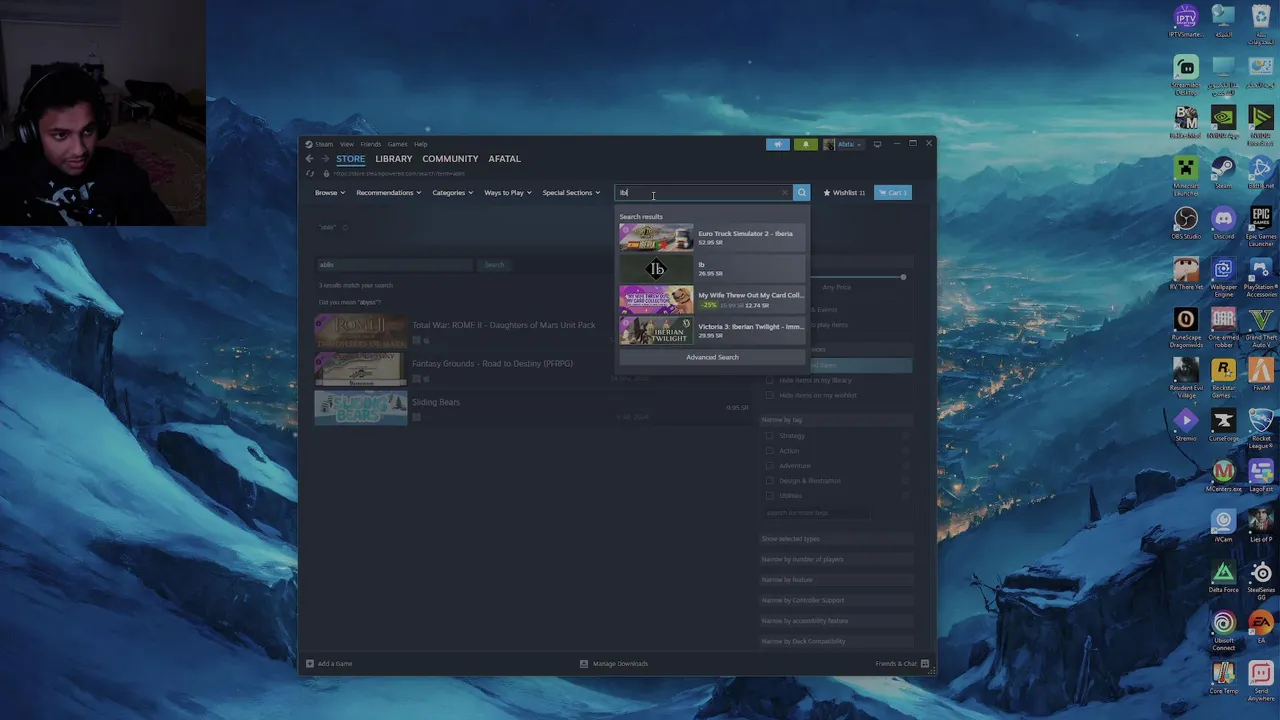Open the Recycle Bin desktop icon
The image size is (1280, 720).
[x=1260, y=25]
